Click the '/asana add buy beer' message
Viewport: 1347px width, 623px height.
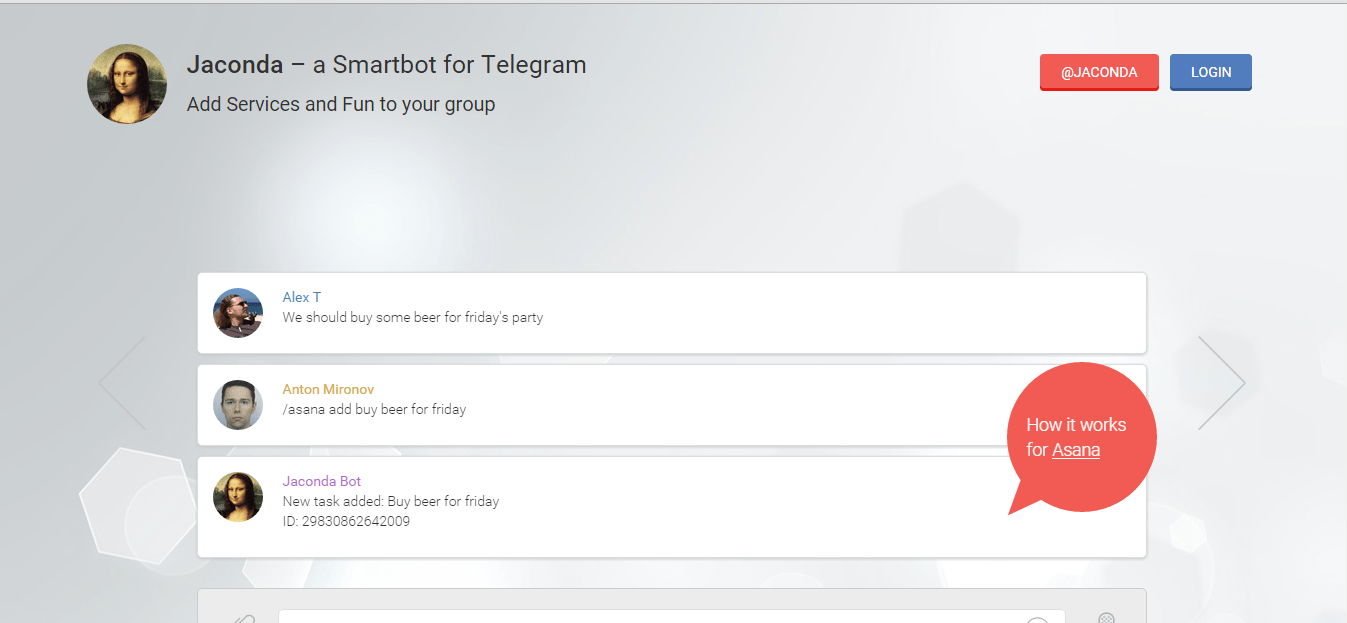tap(374, 409)
